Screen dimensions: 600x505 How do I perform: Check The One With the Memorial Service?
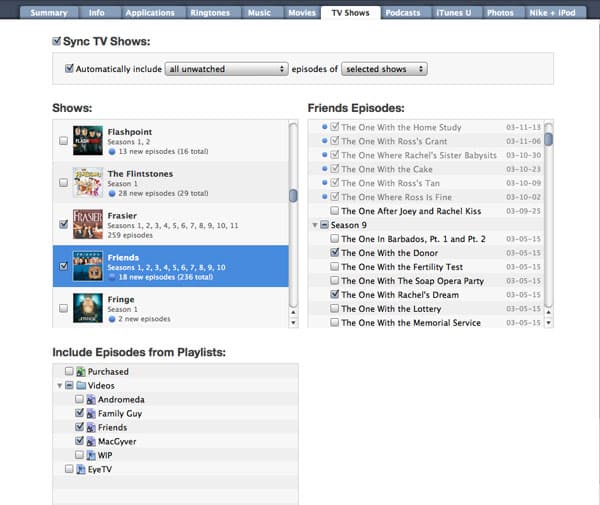tap(334, 322)
